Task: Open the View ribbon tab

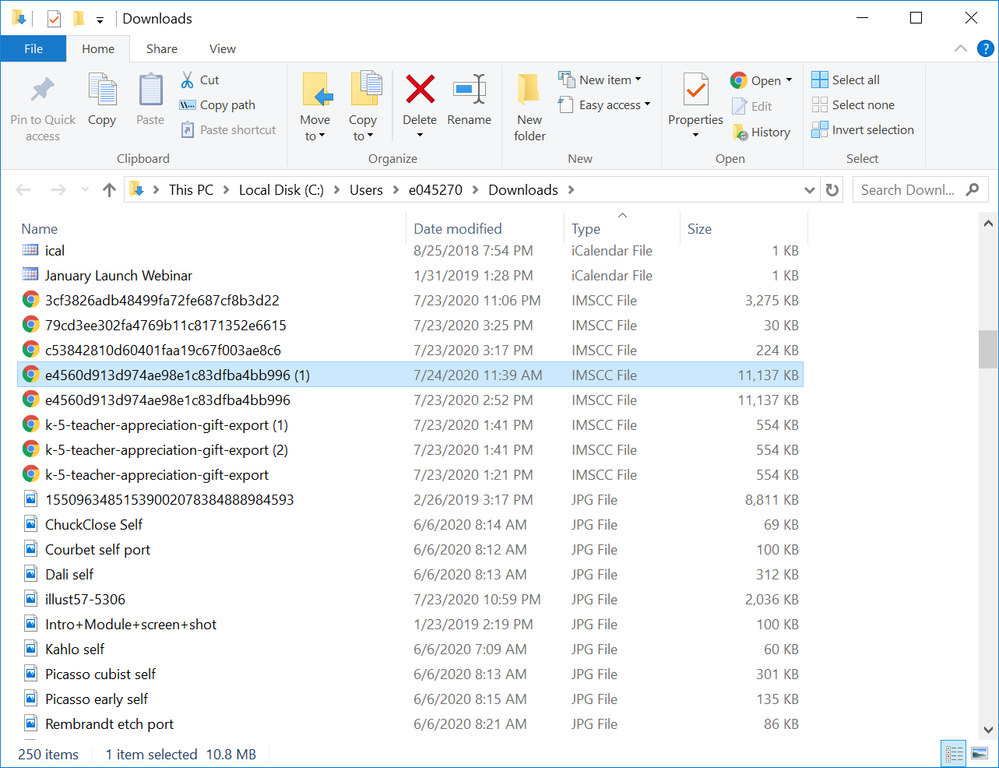Action: pyautogui.click(x=222, y=48)
